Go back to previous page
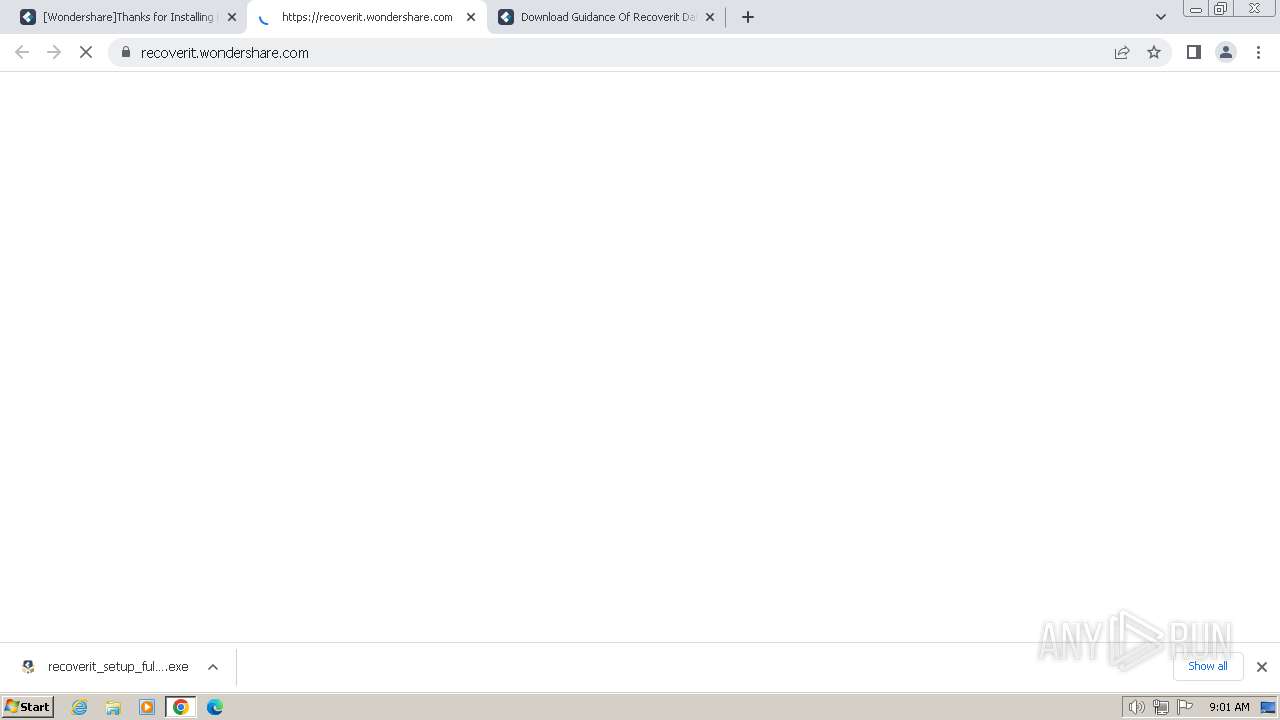This screenshot has width=1280, height=720. pyautogui.click(x=22, y=52)
